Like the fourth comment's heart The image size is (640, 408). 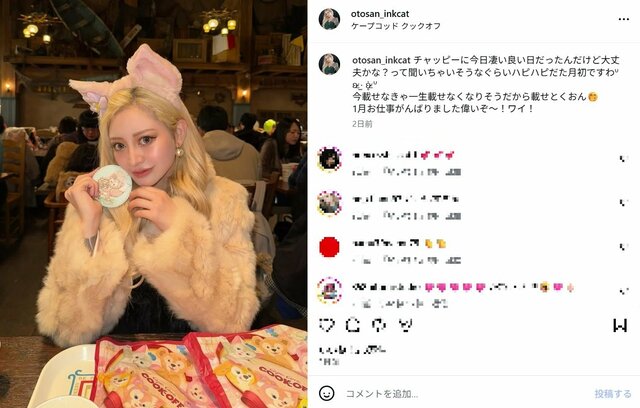pos(623,290)
